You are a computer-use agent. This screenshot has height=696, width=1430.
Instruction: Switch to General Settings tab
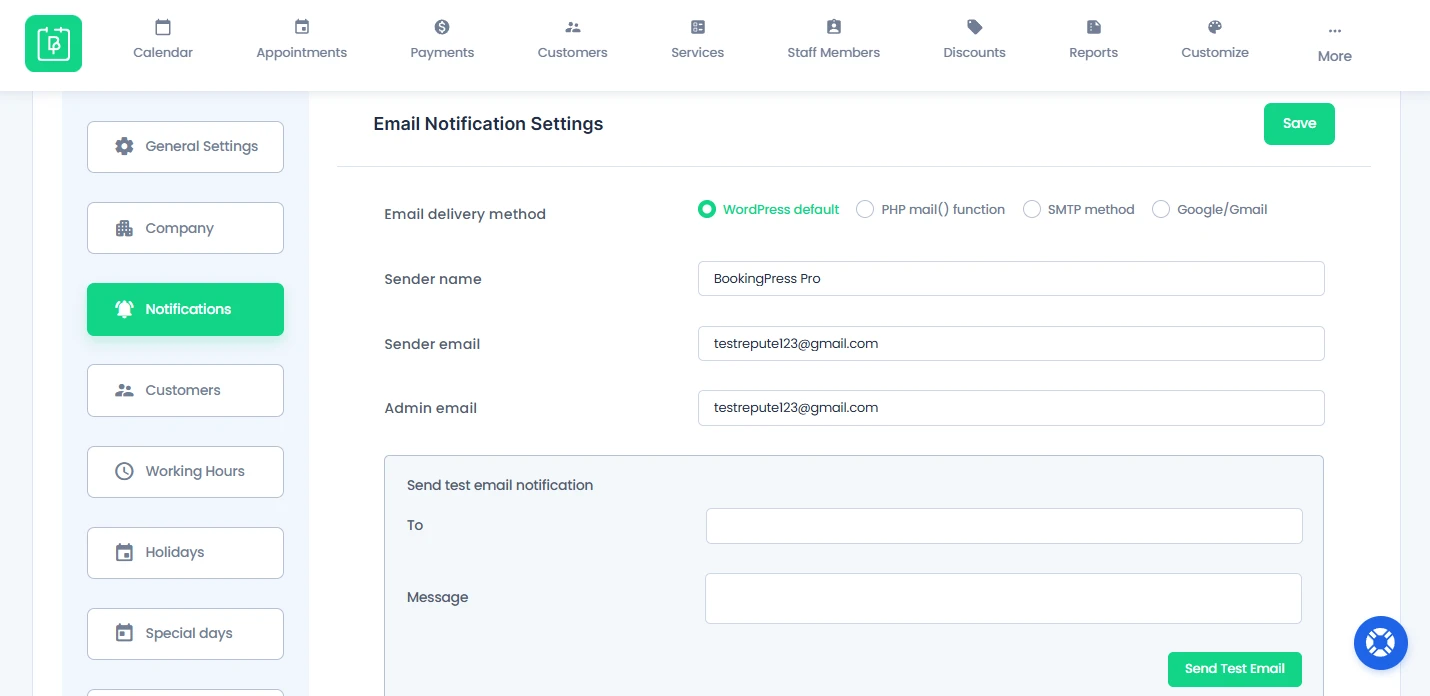185,147
